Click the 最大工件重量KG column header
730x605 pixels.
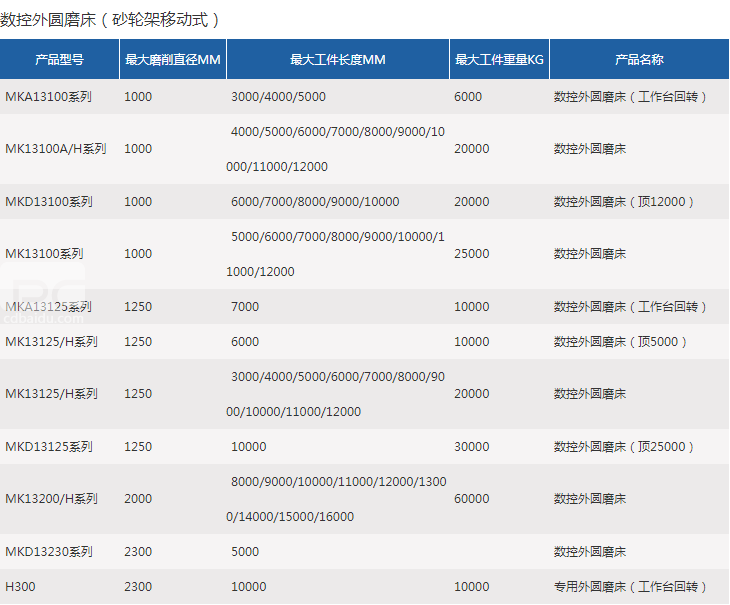[499, 60]
